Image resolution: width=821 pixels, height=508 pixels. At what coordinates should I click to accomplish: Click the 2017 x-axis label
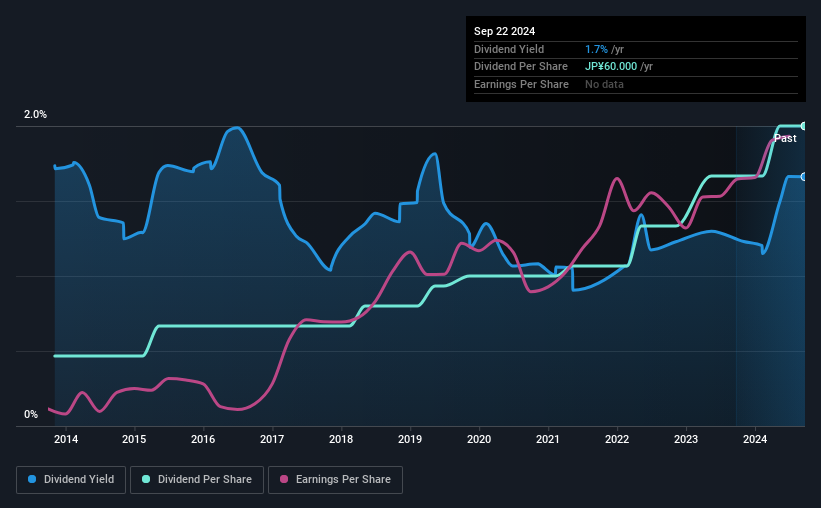coord(272,439)
